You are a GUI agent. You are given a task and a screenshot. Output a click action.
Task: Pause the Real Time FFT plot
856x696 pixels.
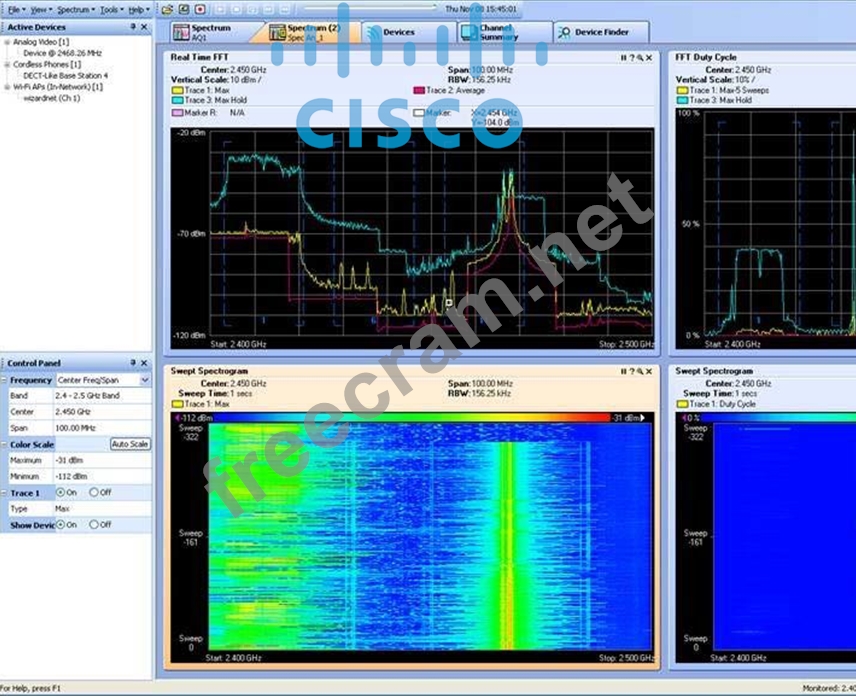pos(624,58)
